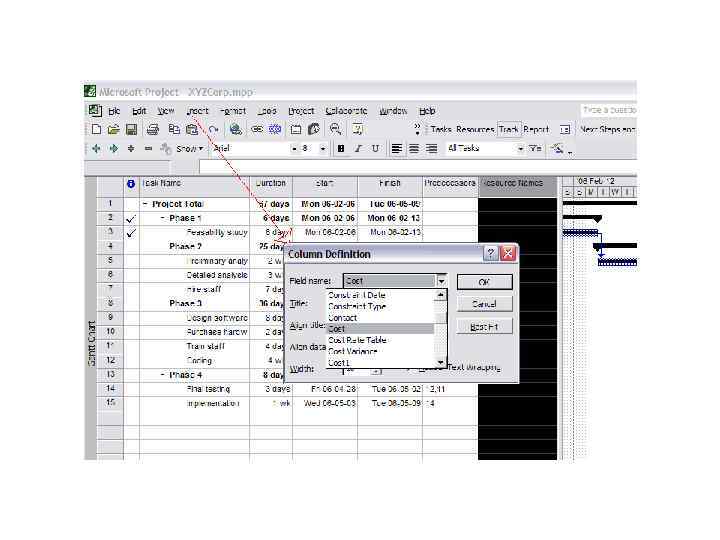Image resolution: width=720 pixels, height=540 pixels.
Task: Toggle the Project Guide icon
Action: point(565,129)
